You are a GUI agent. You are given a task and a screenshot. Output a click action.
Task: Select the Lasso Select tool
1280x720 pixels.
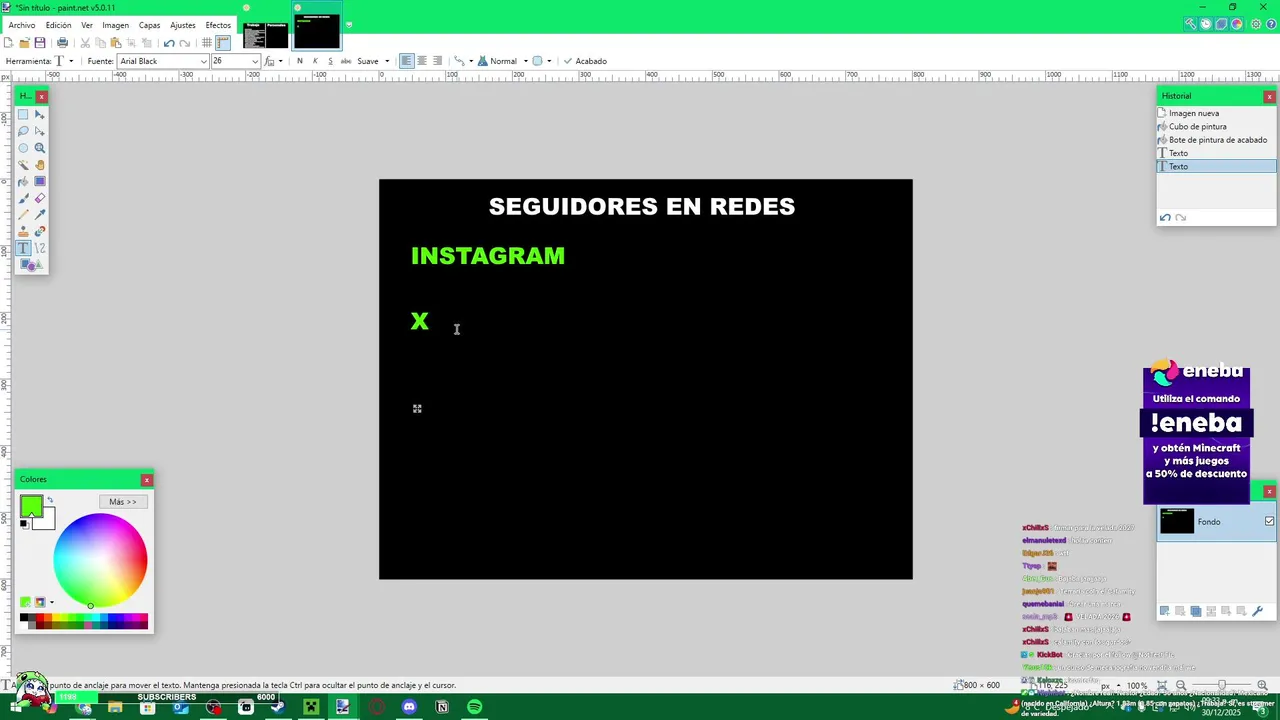point(23,131)
